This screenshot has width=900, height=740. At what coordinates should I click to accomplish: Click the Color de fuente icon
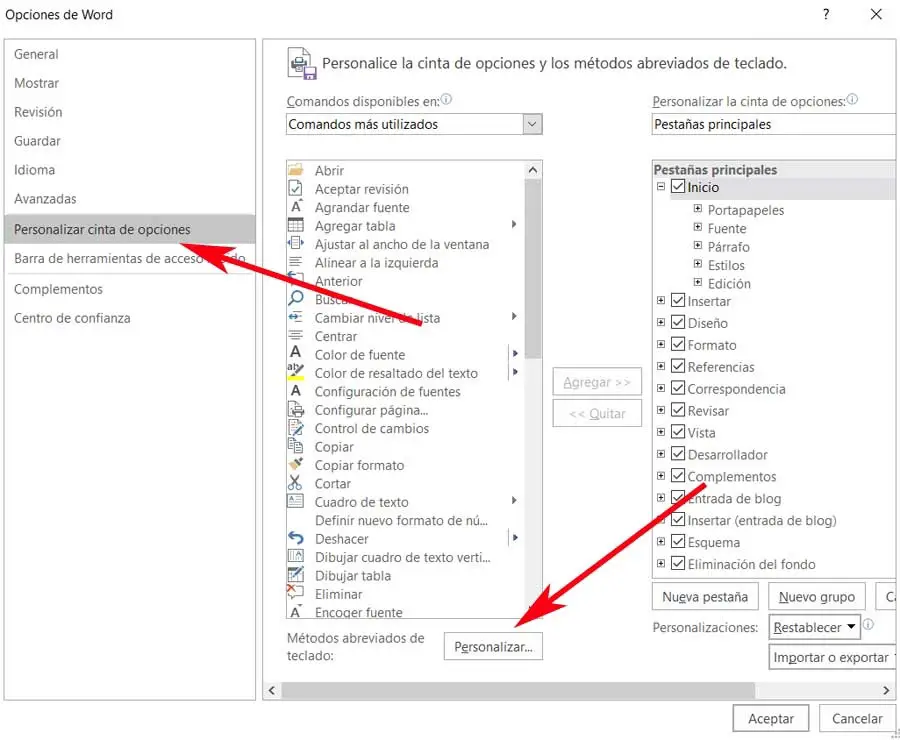[295, 352]
